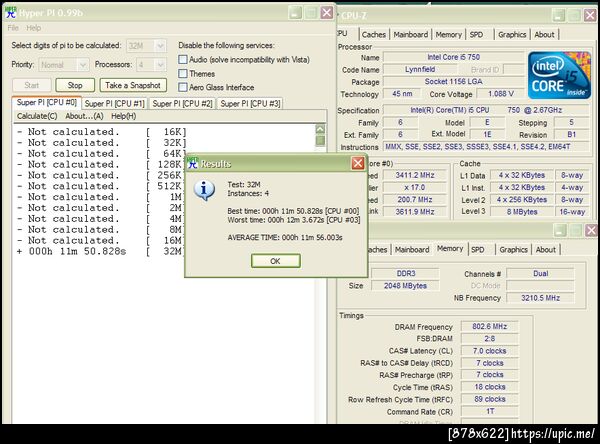Click the Dual channels value

coord(540,274)
